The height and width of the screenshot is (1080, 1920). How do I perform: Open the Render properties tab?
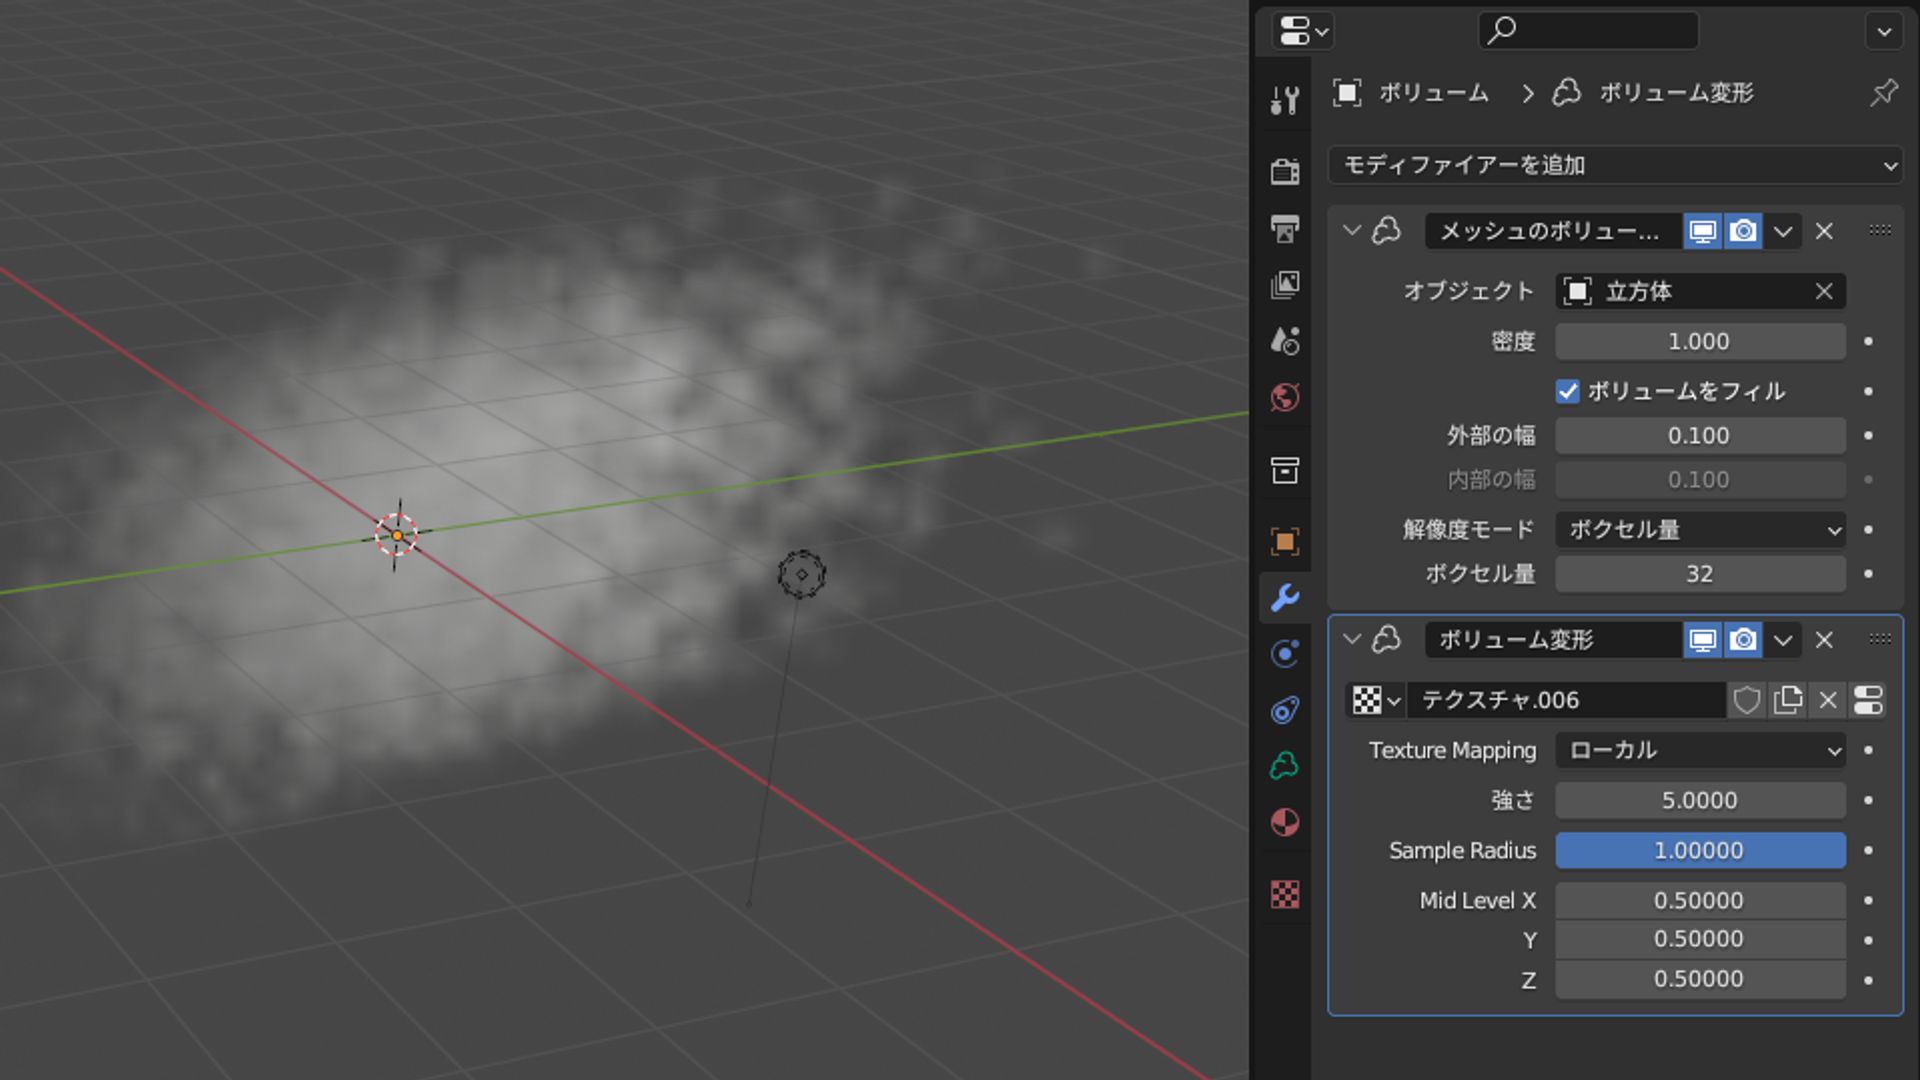click(x=1286, y=171)
